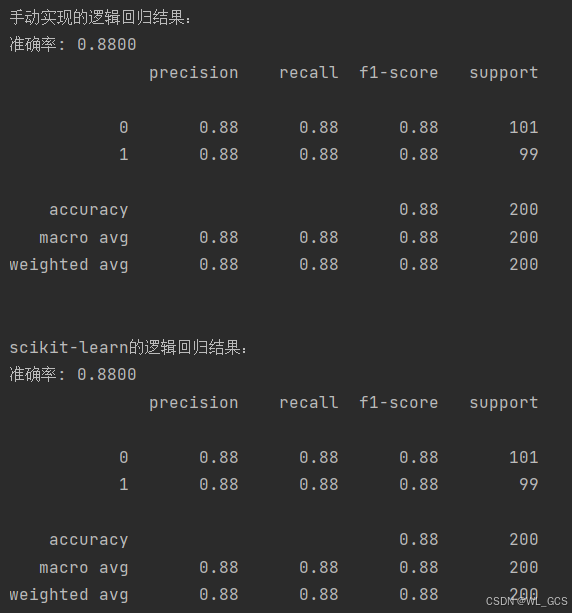Click support value "99" in the 手动实现 report

[529, 155]
